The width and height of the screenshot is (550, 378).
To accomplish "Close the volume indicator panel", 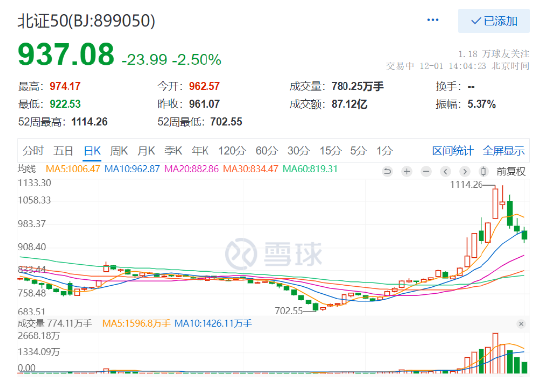I will pyautogui.click(x=521, y=324).
